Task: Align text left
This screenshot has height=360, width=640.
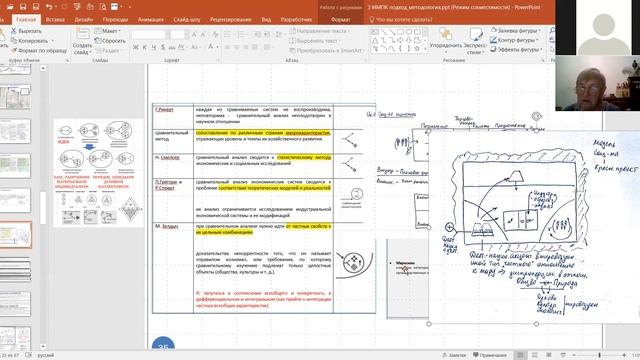Action: pos(228,48)
